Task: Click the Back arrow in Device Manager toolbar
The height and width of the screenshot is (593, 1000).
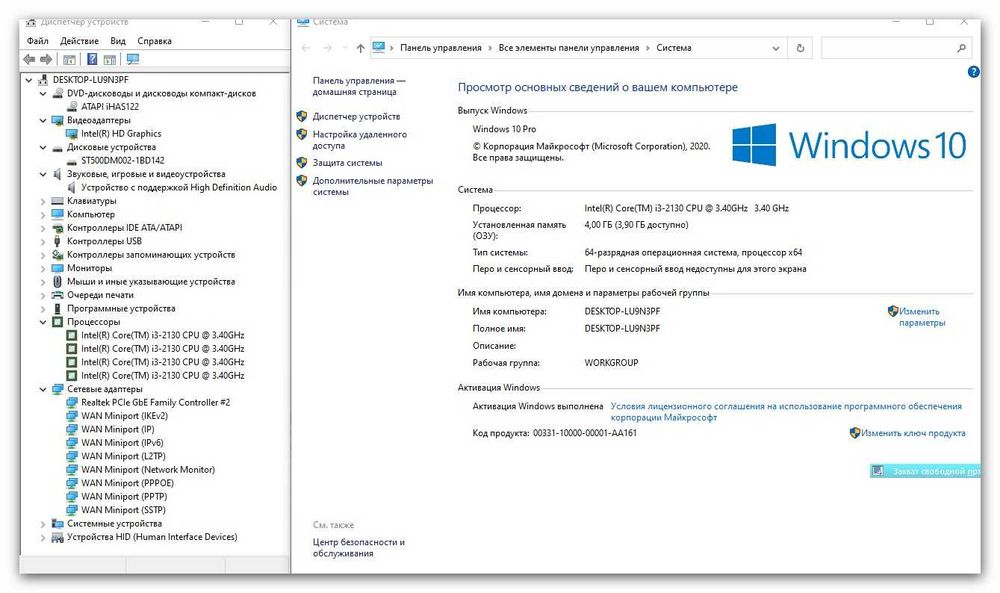Action: coord(29,59)
